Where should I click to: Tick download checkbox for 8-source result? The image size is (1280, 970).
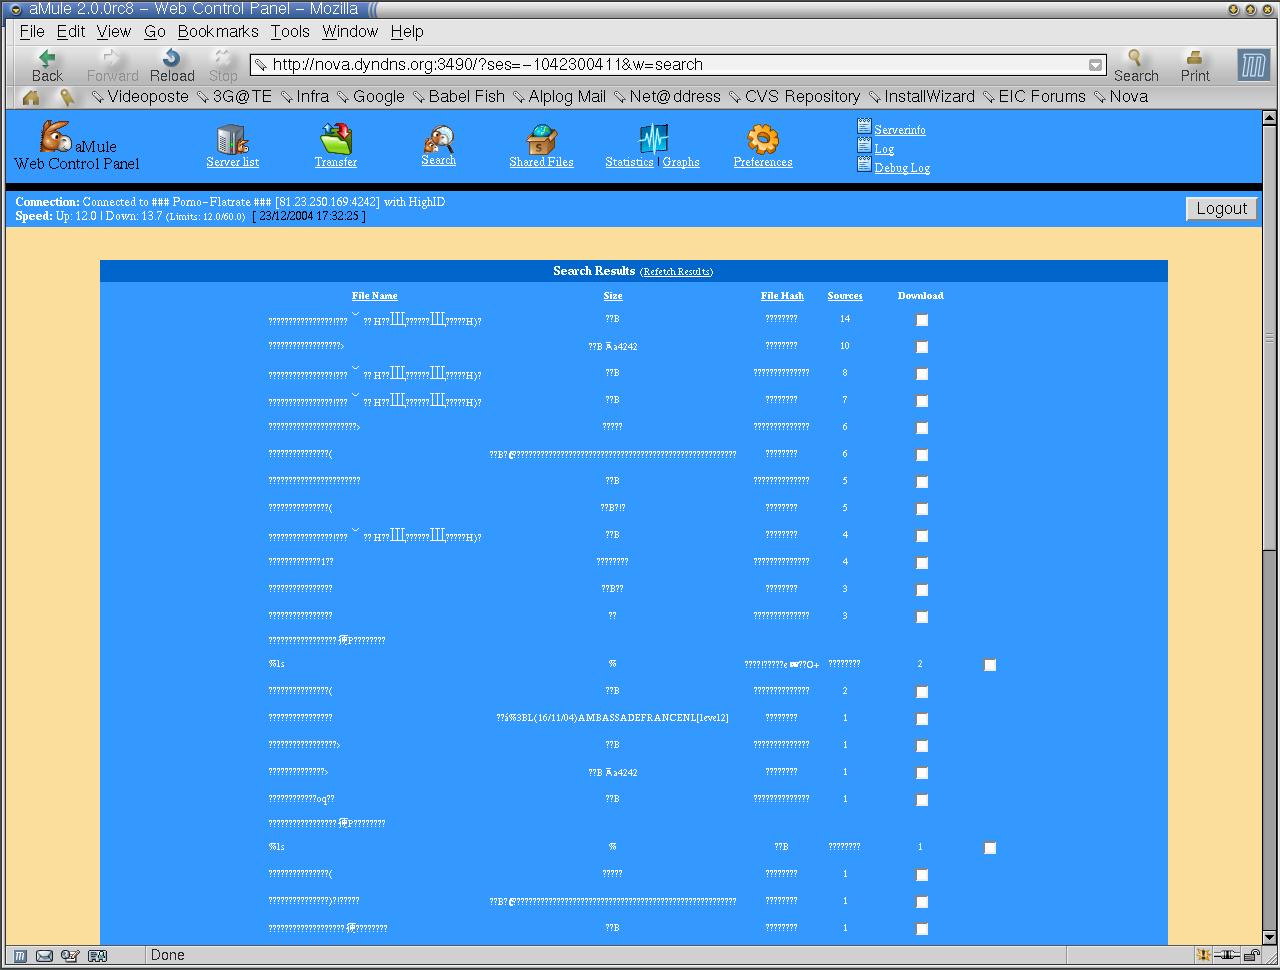(x=922, y=374)
